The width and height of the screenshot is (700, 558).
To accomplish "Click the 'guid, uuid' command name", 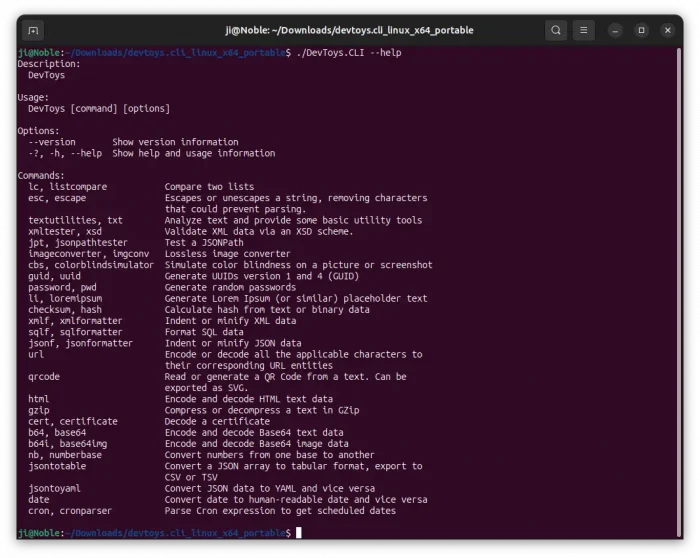I will (x=54, y=276).
